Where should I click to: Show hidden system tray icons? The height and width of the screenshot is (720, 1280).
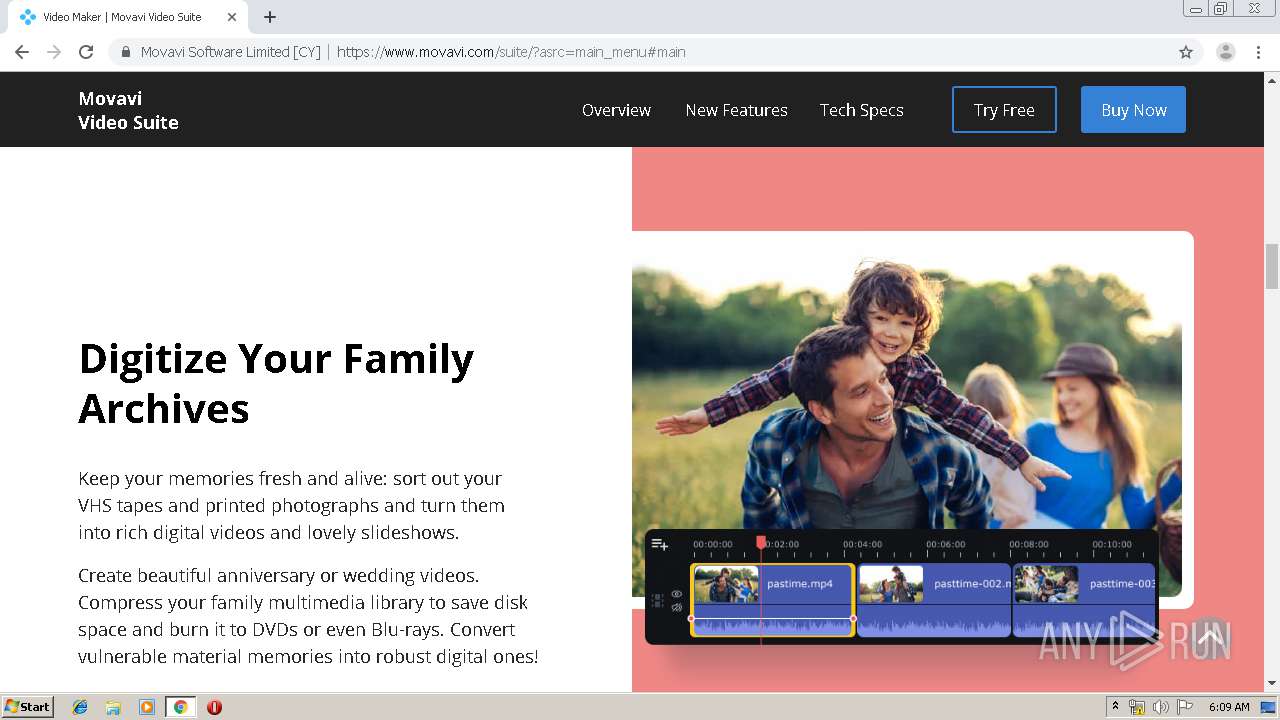coord(1115,707)
